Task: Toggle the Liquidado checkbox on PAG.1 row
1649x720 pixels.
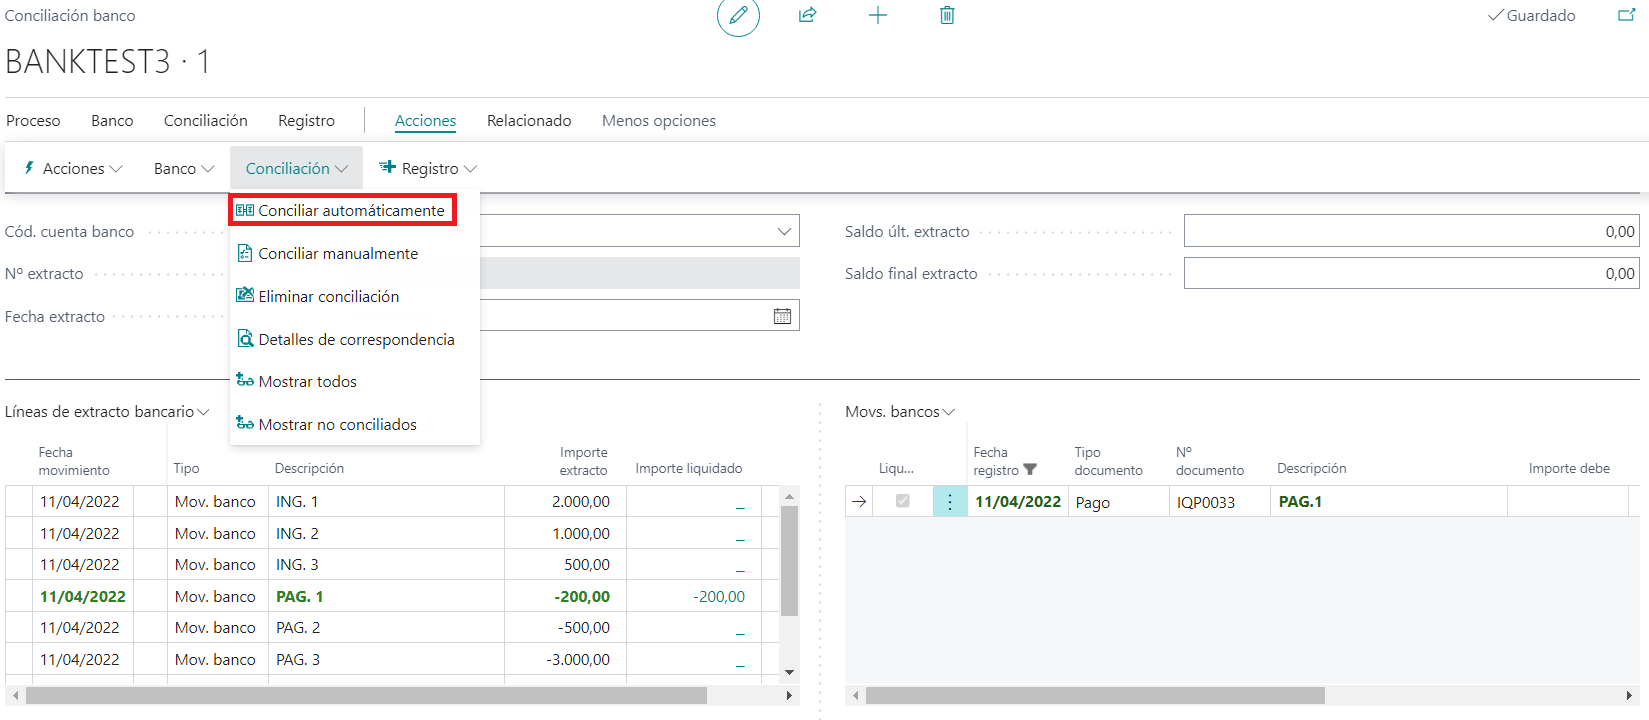Action: pos(902,501)
